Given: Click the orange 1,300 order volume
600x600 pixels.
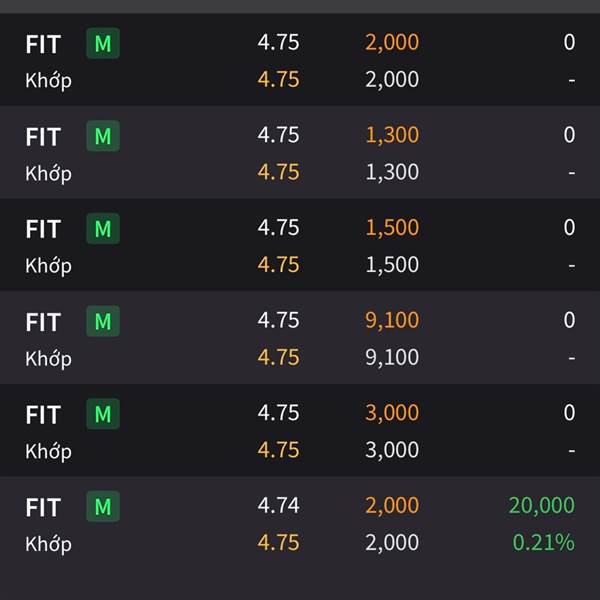Looking at the screenshot, I should [392, 135].
